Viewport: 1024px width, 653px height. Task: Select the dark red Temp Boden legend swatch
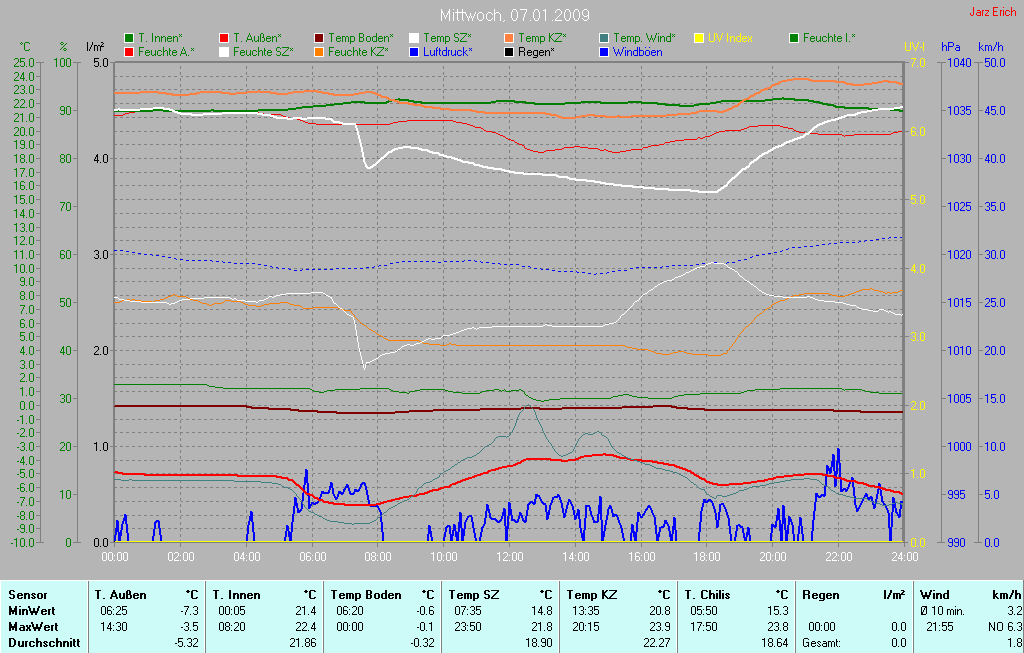319,38
